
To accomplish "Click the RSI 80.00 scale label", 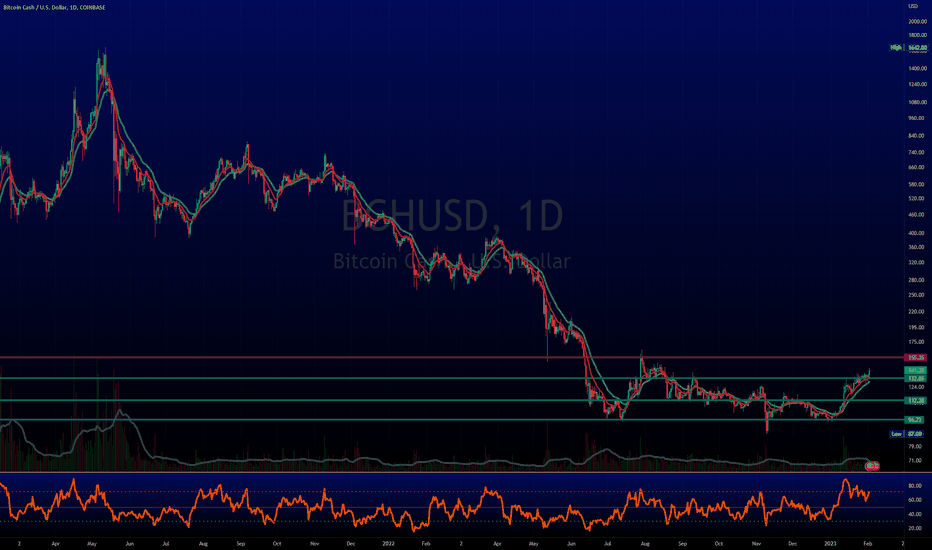I will click(915, 486).
